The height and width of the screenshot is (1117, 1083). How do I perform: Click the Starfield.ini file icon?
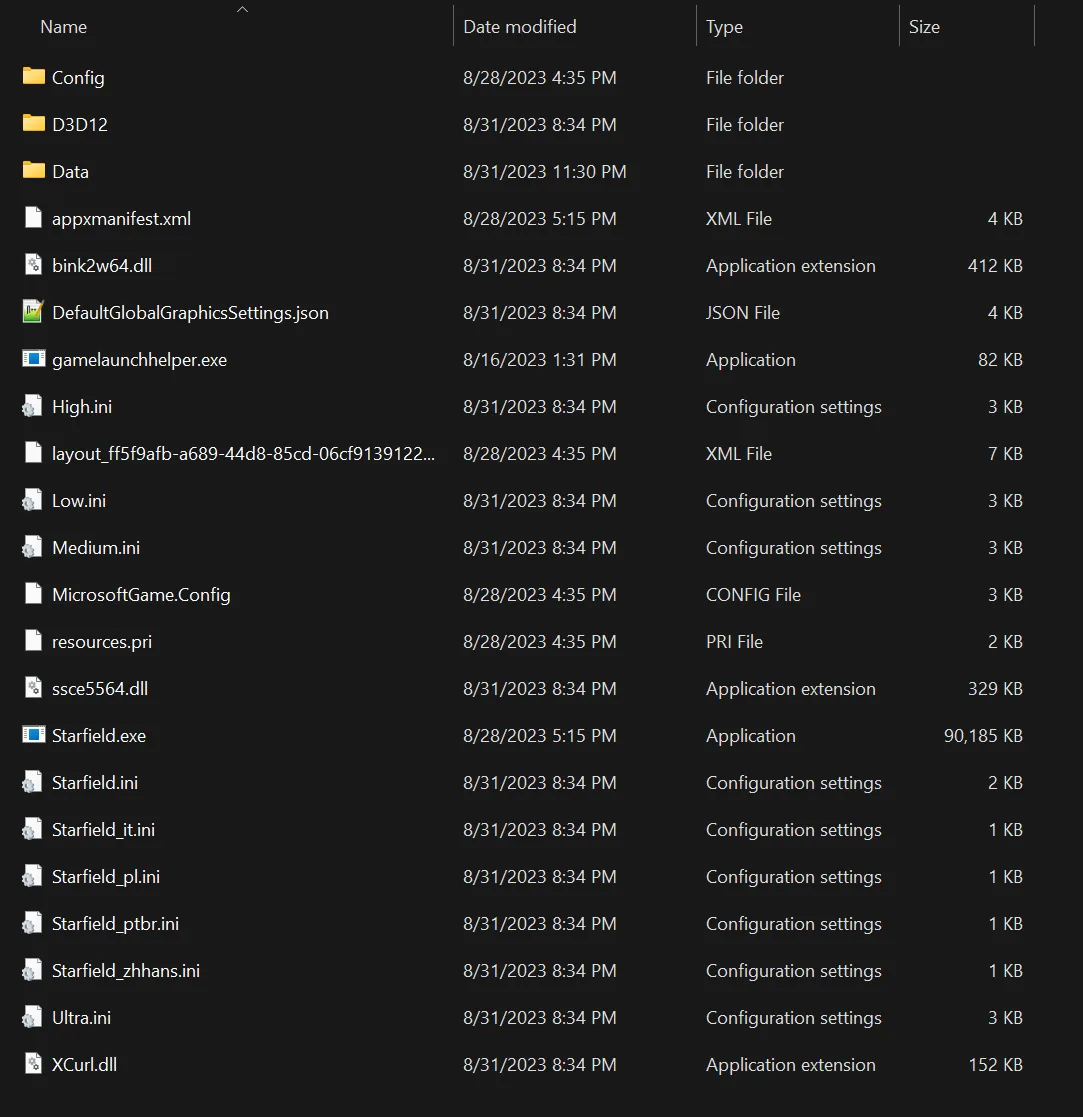32,782
